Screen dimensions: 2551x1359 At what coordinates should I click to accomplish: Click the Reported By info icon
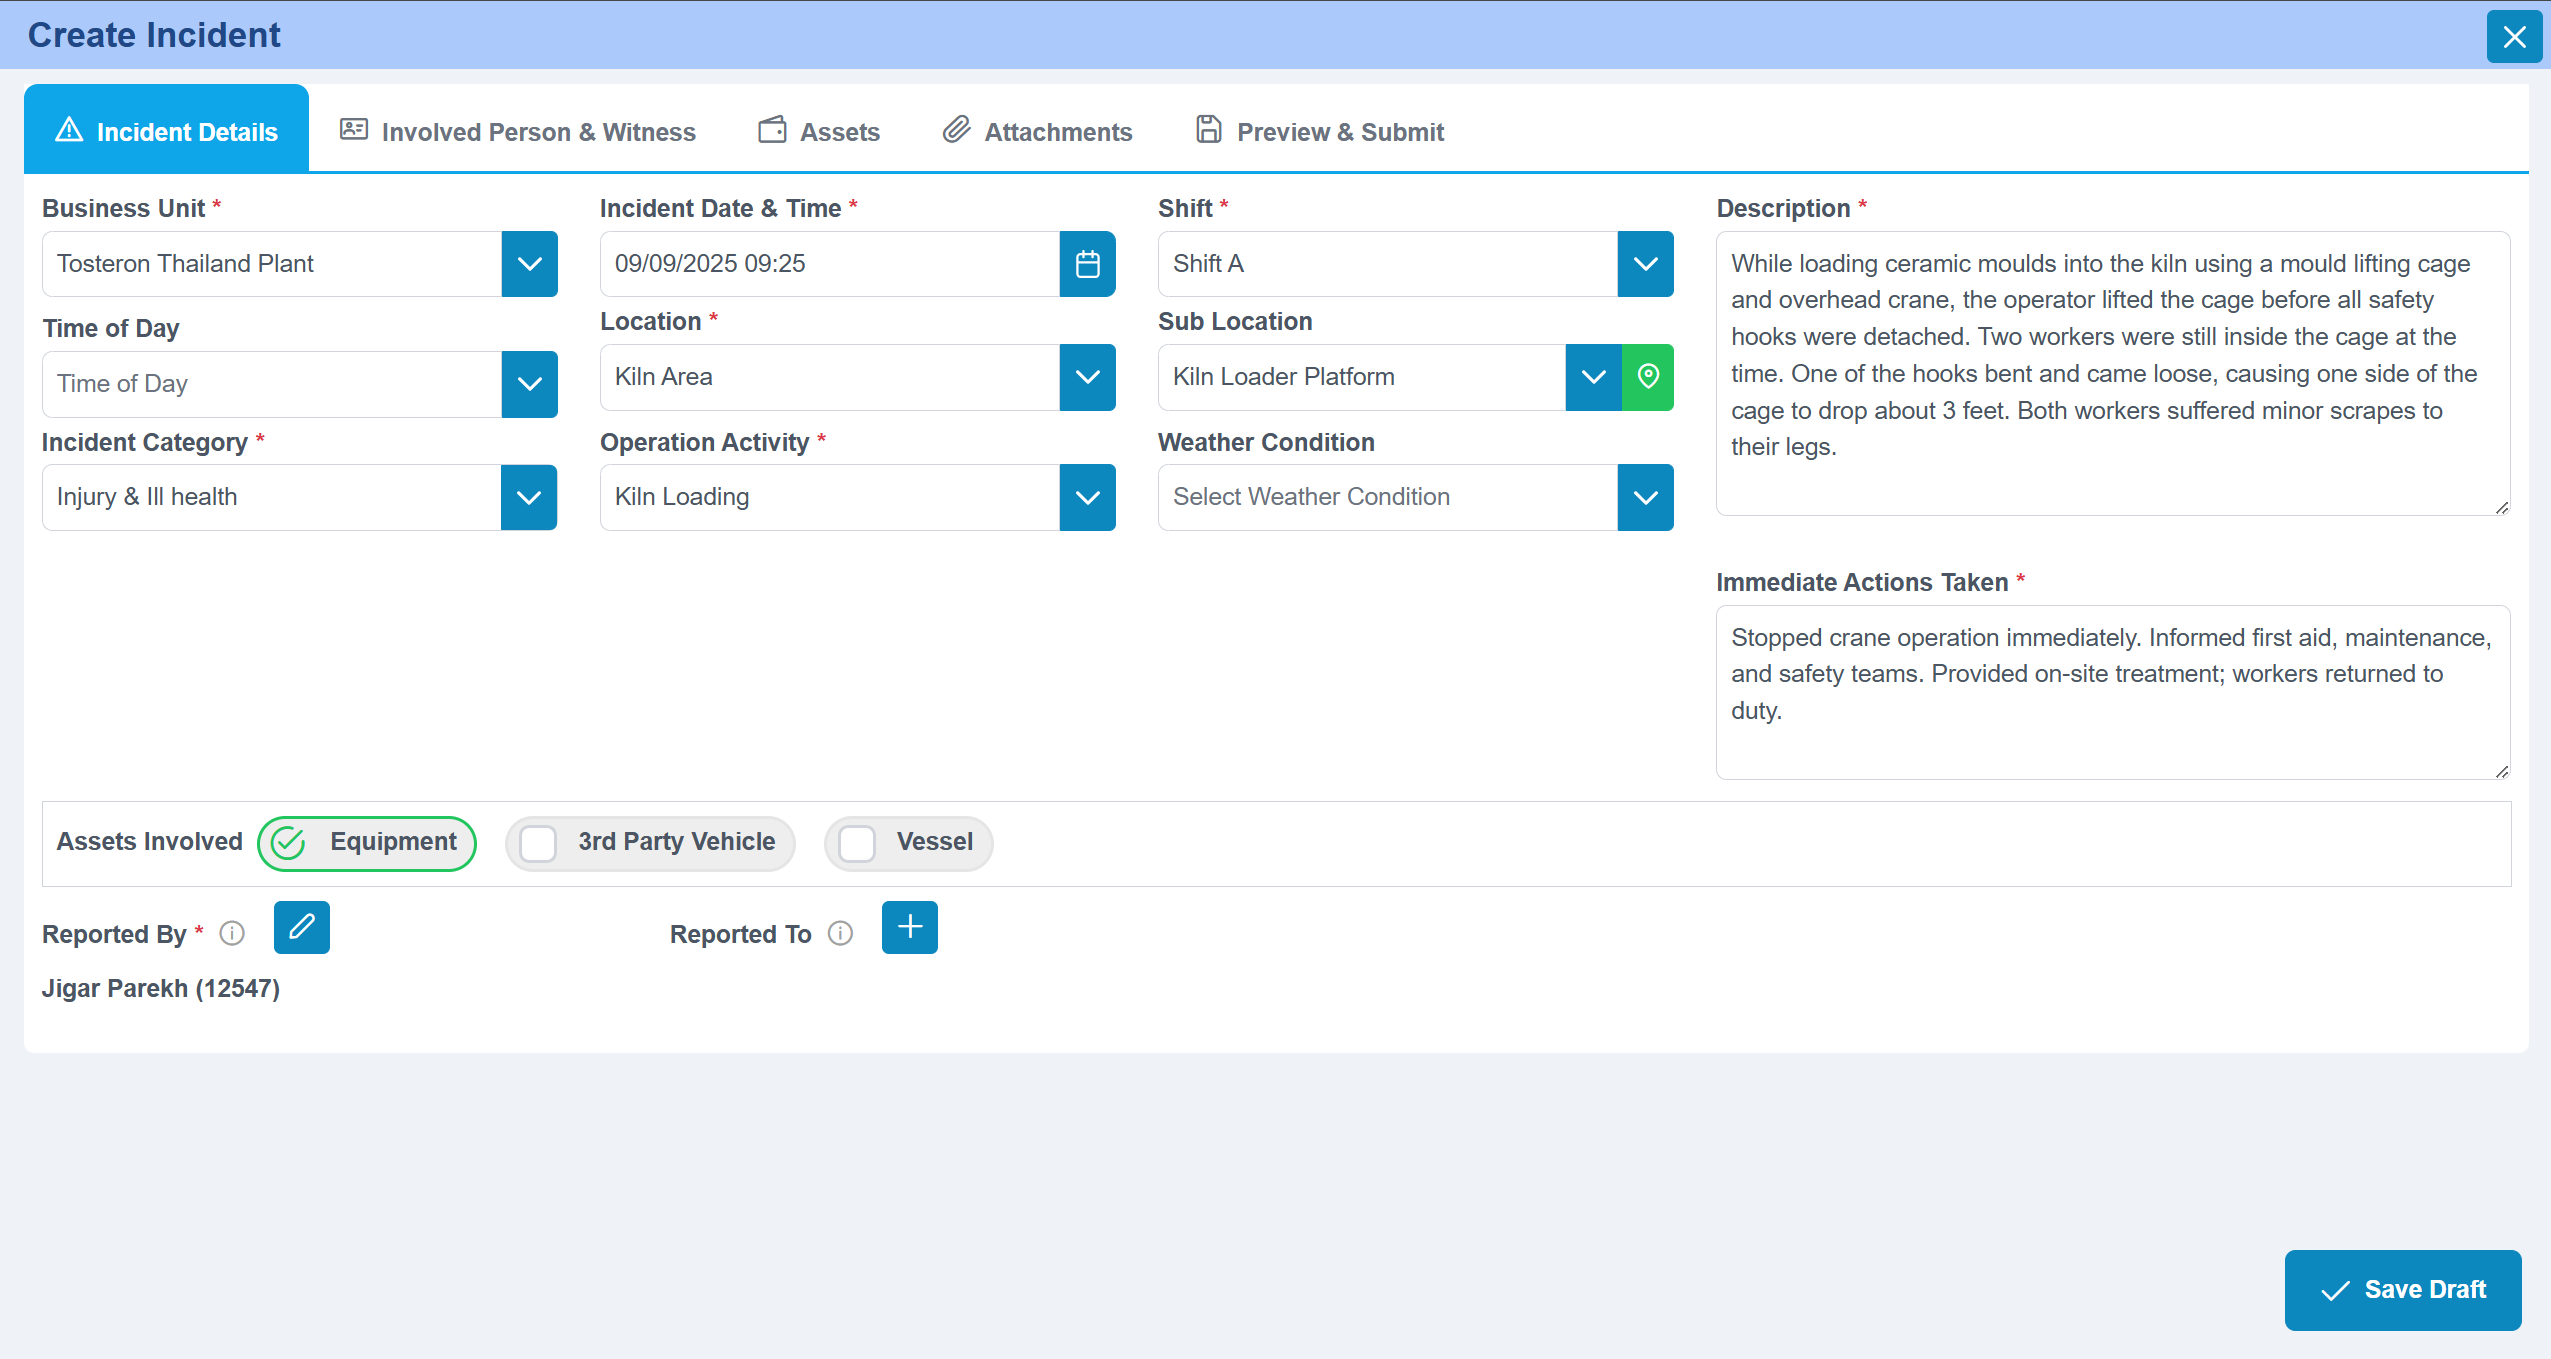pos(232,933)
